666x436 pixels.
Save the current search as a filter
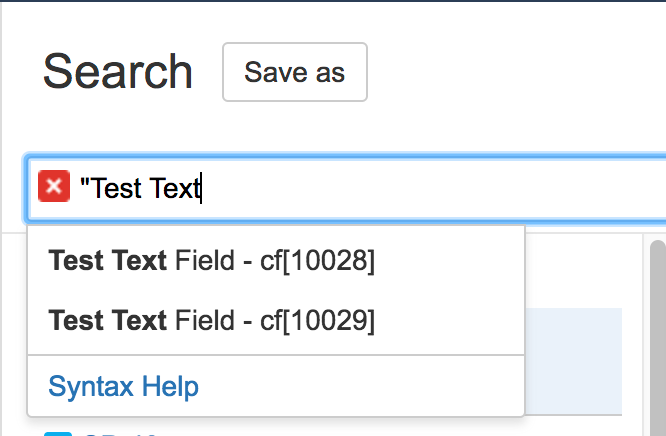coord(295,72)
